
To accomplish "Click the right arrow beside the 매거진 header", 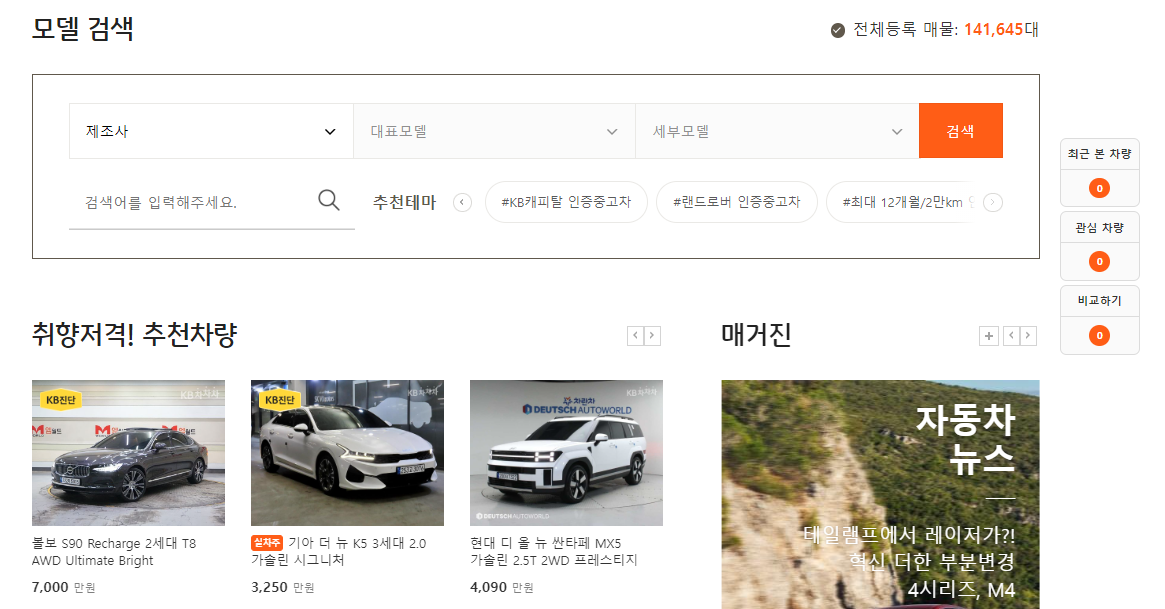I will [1026, 336].
